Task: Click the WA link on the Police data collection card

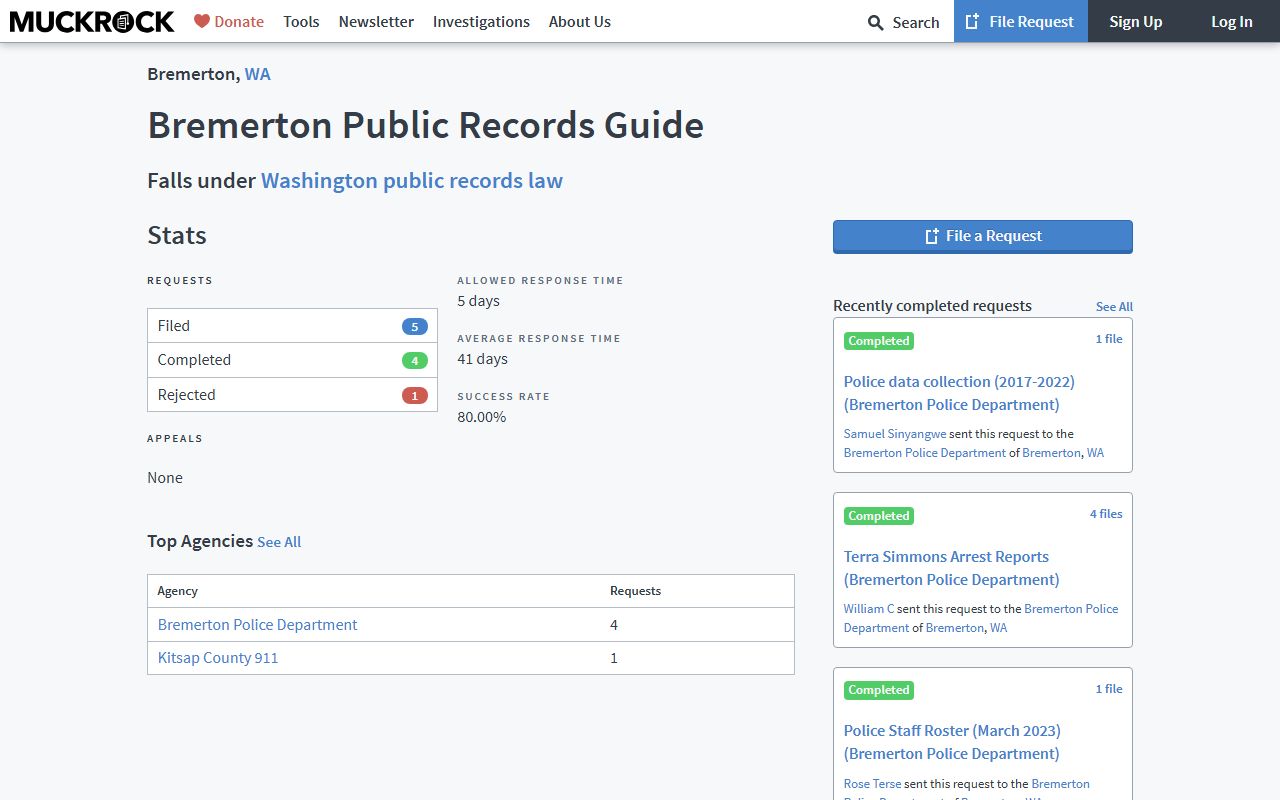Action: [1095, 453]
